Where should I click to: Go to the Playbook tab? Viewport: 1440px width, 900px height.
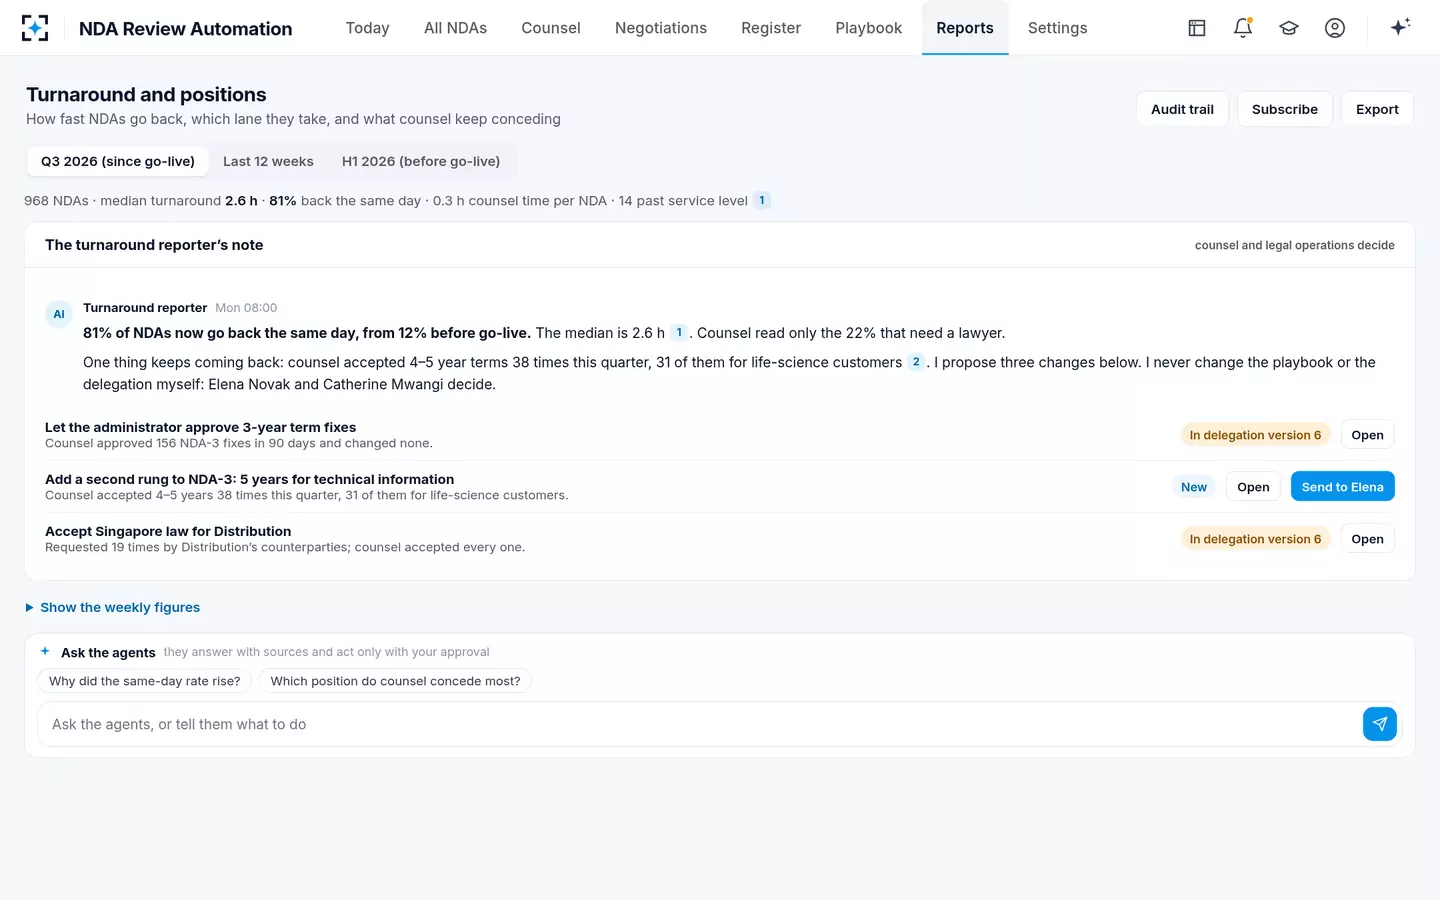(x=868, y=28)
